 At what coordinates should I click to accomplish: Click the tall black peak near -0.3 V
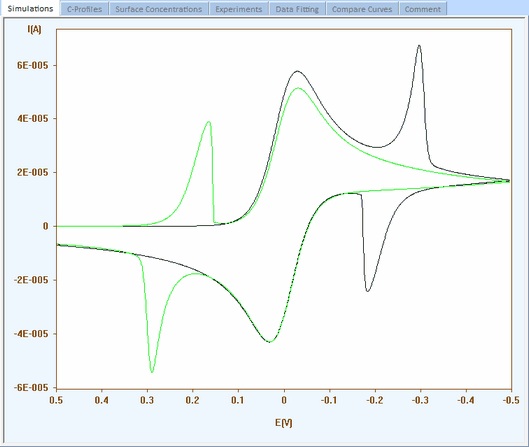click(419, 46)
